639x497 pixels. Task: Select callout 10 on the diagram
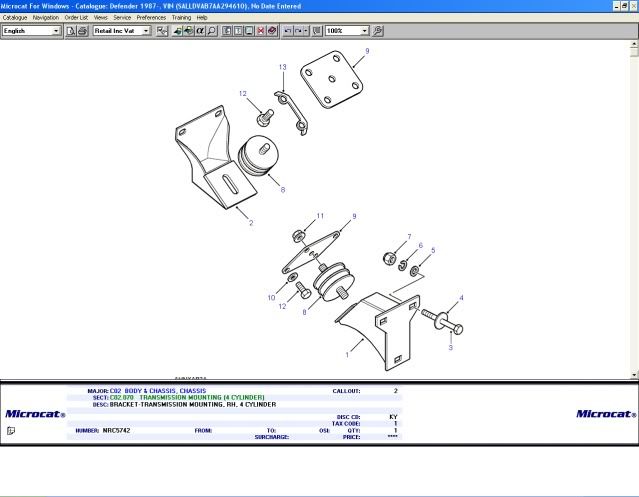pos(271,298)
